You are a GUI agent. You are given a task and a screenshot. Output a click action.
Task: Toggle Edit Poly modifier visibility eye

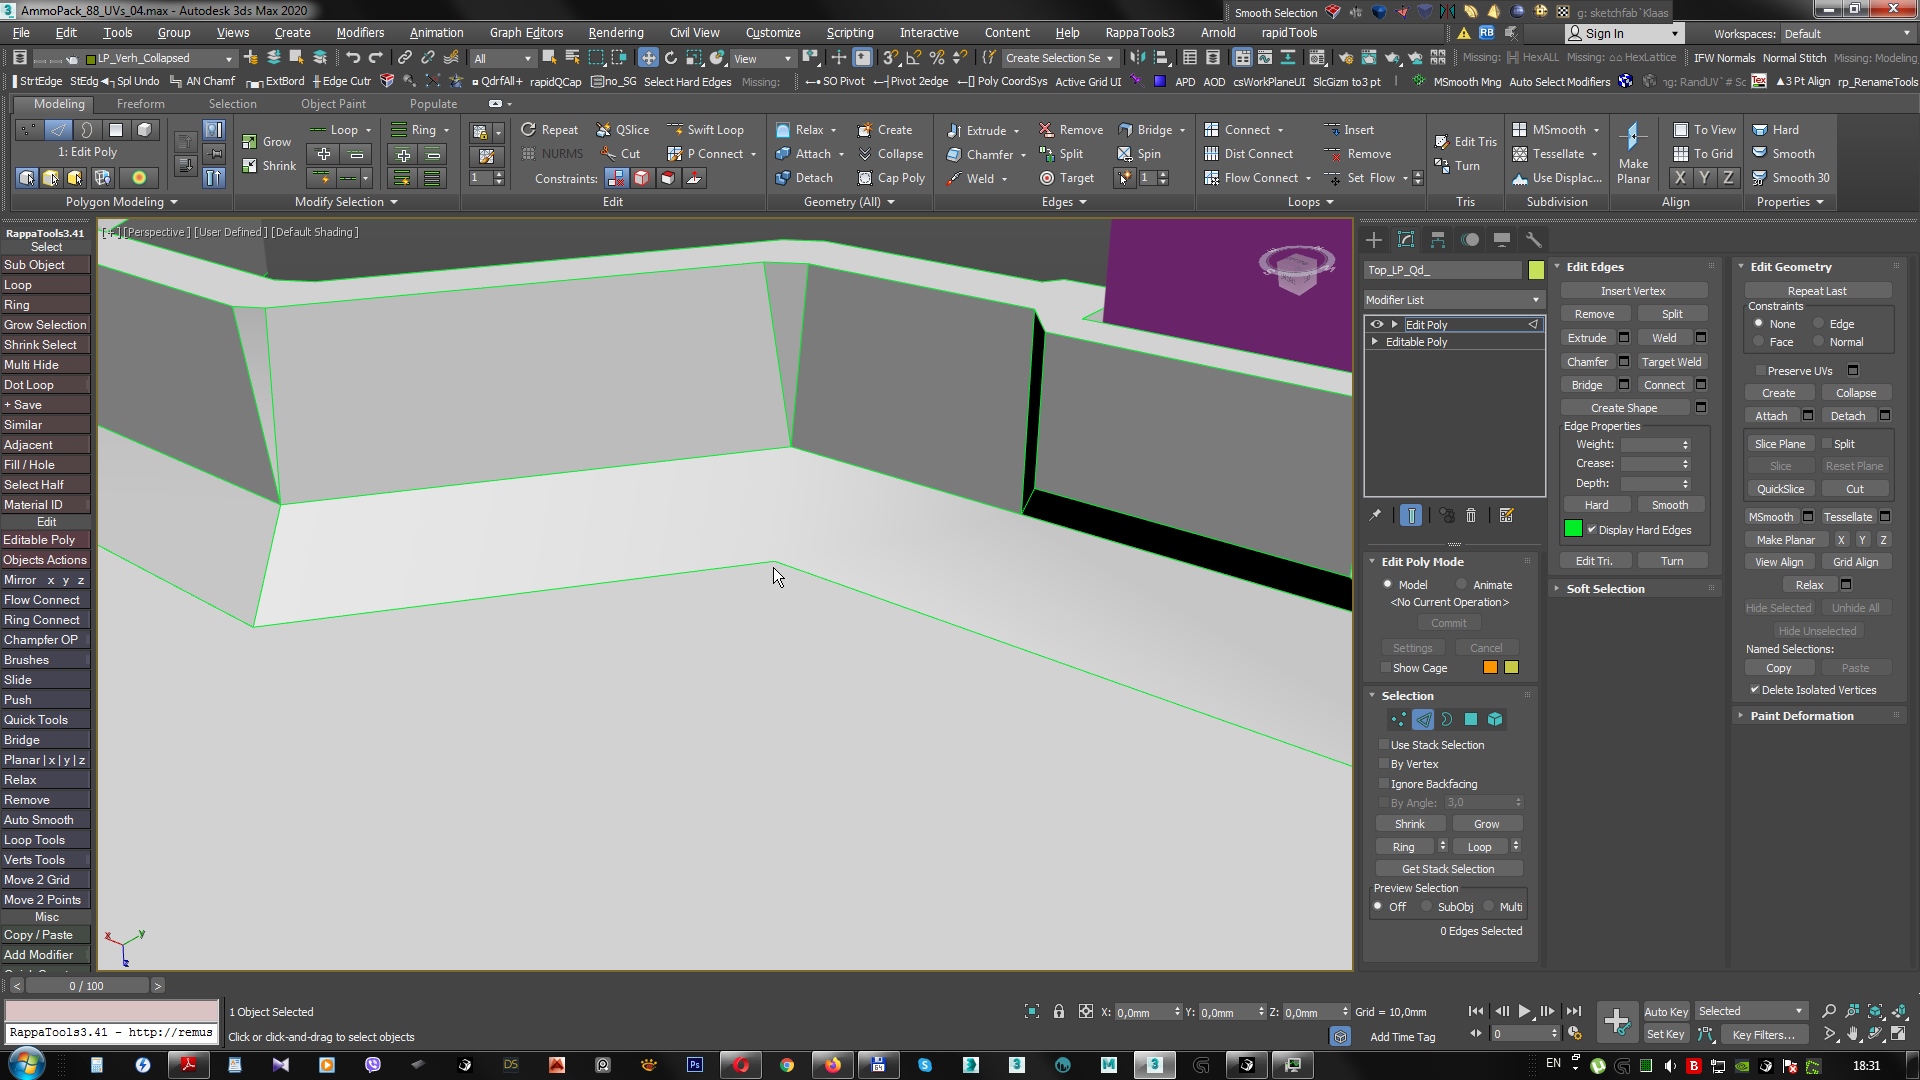click(1377, 325)
